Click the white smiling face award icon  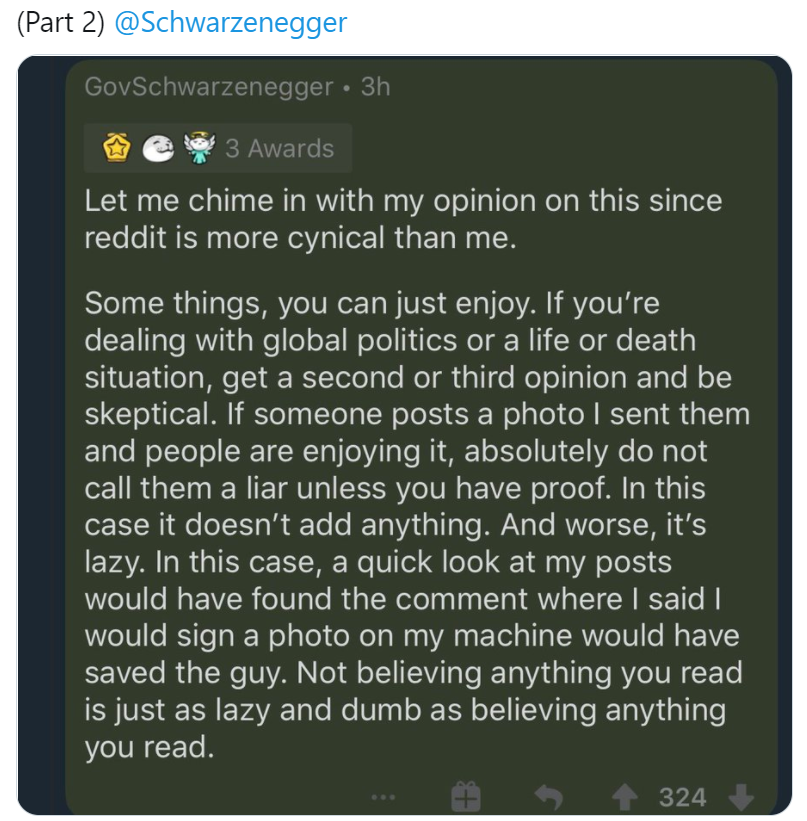coord(158,148)
